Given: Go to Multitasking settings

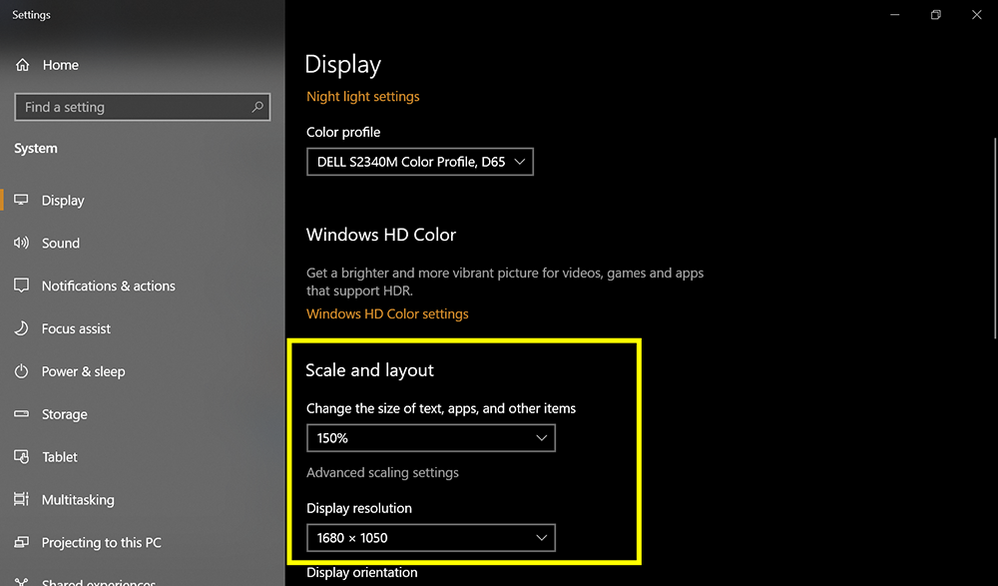Looking at the screenshot, I should (78, 500).
